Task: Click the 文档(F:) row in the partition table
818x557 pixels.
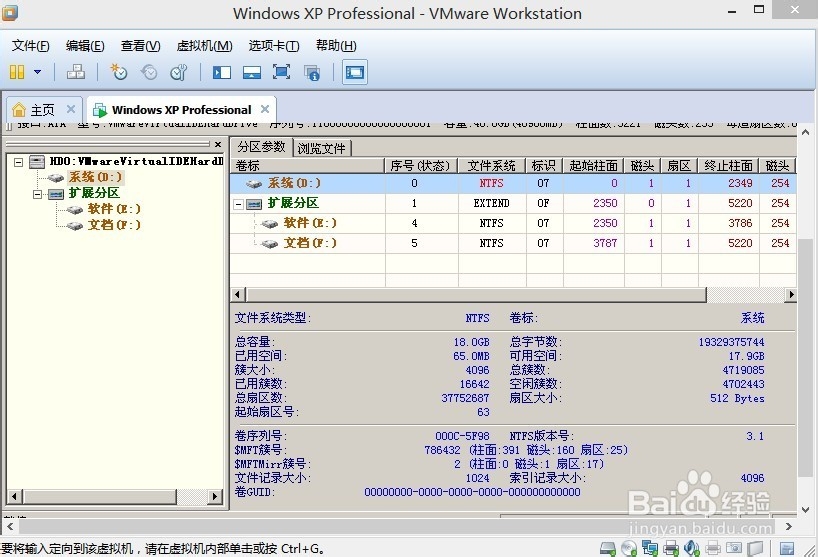Action: (x=513, y=243)
